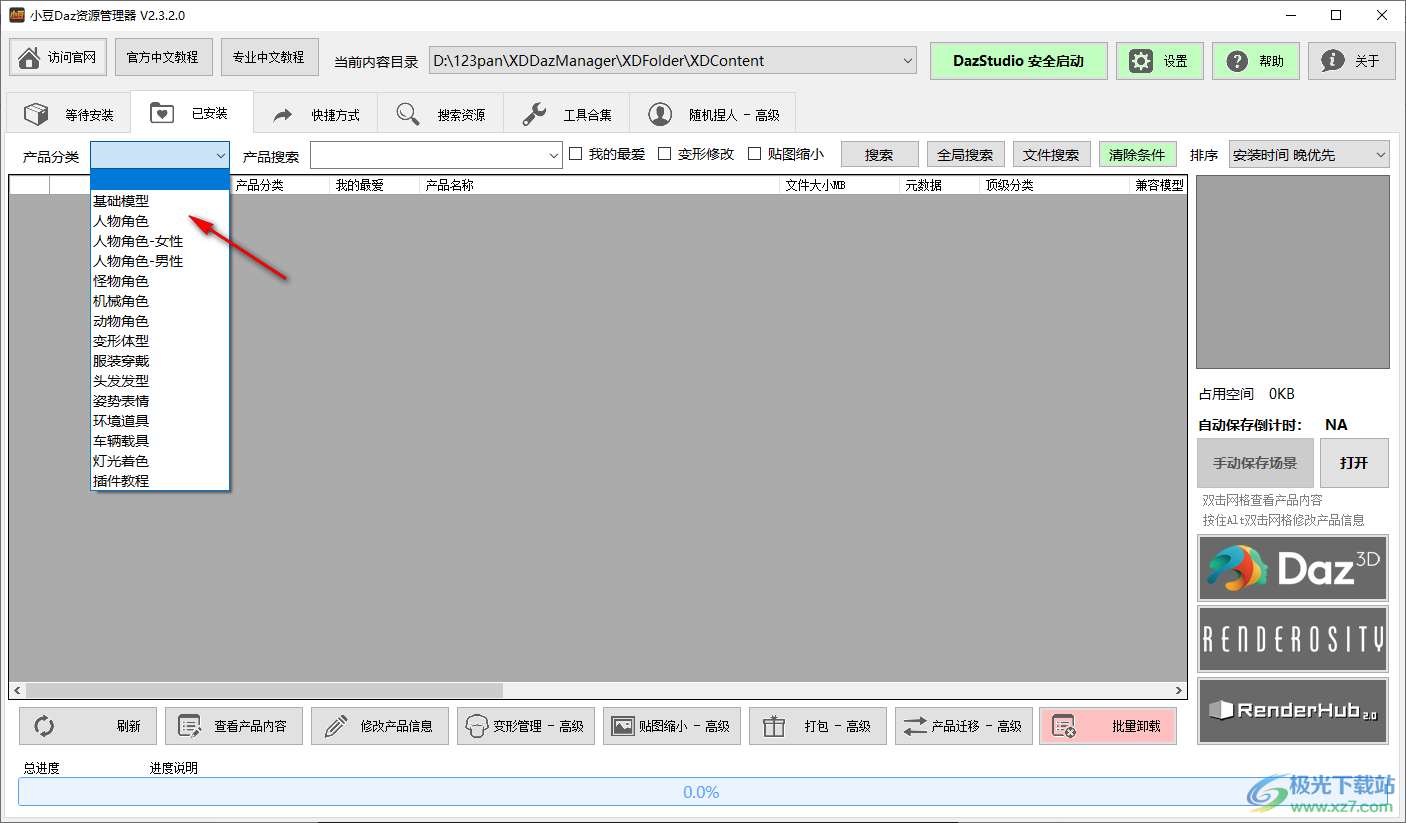Image resolution: width=1406 pixels, height=823 pixels.
Task: Click the head icon on 变形管理 - 高级
Action: [476, 726]
